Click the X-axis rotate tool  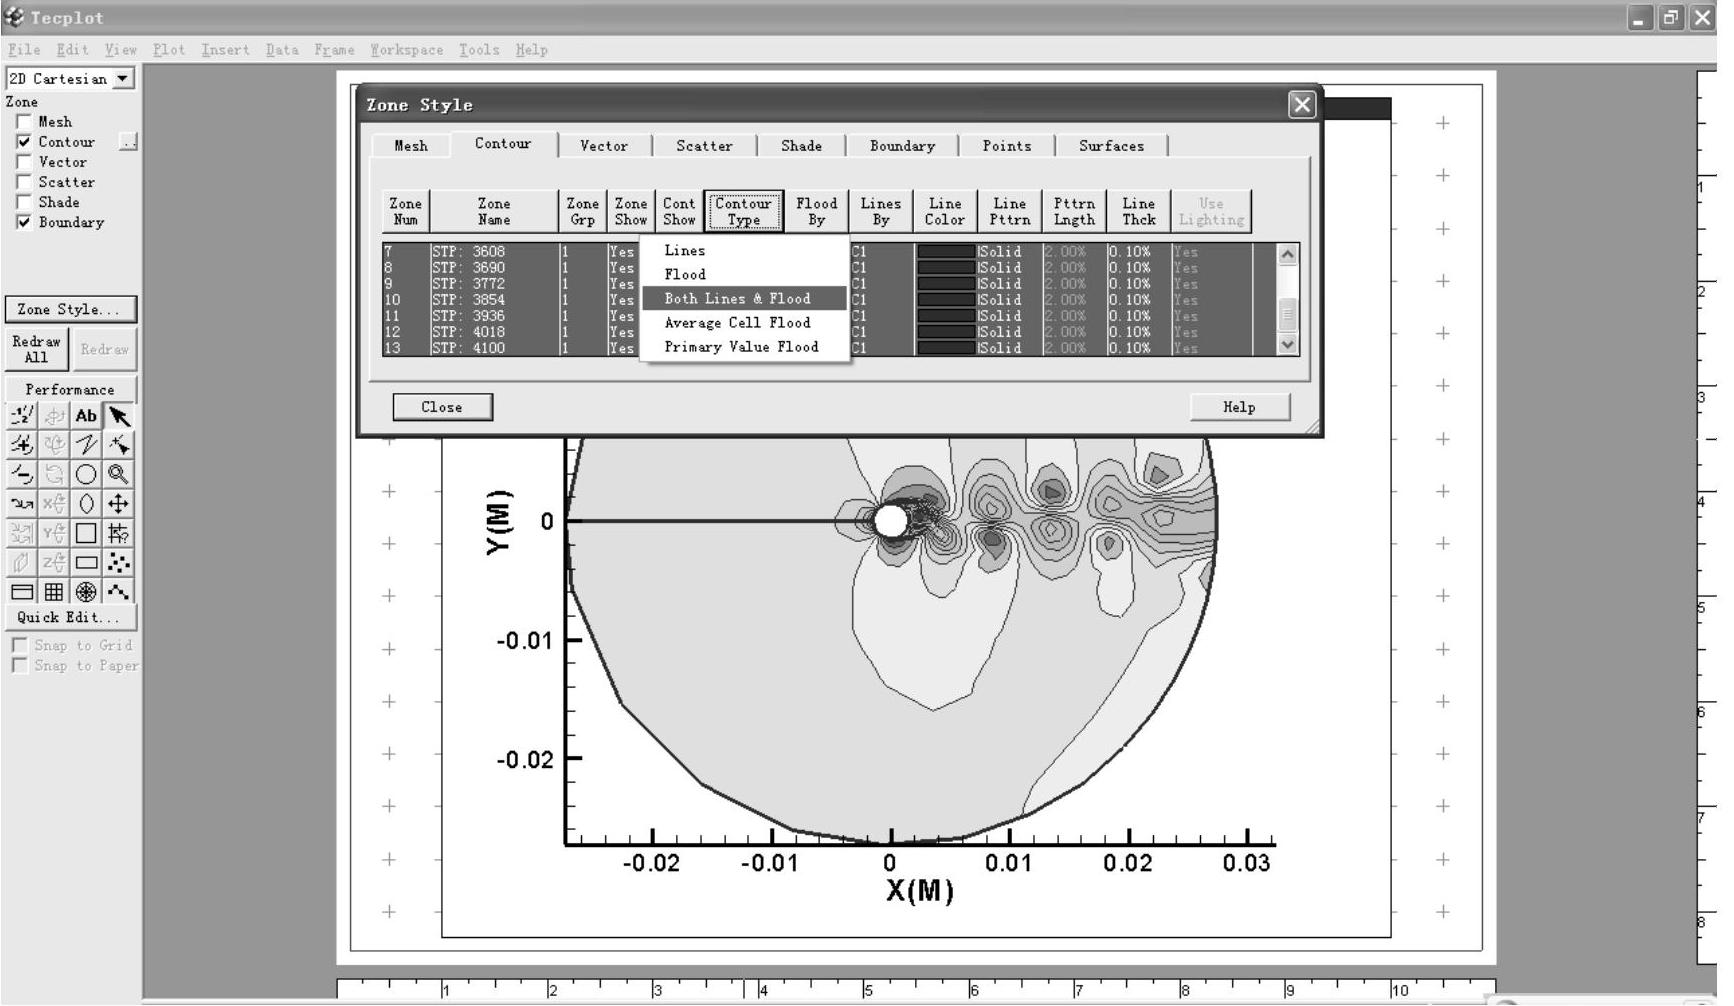pyautogui.click(x=54, y=504)
